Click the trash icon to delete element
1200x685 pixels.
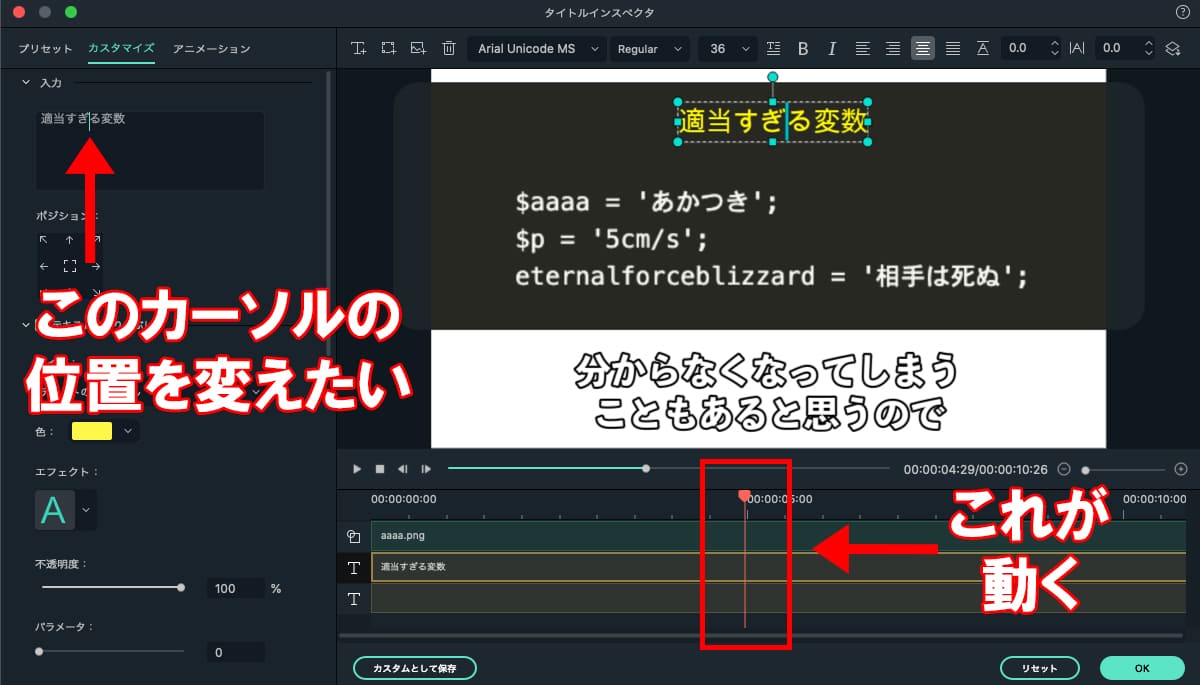pos(449,48)
